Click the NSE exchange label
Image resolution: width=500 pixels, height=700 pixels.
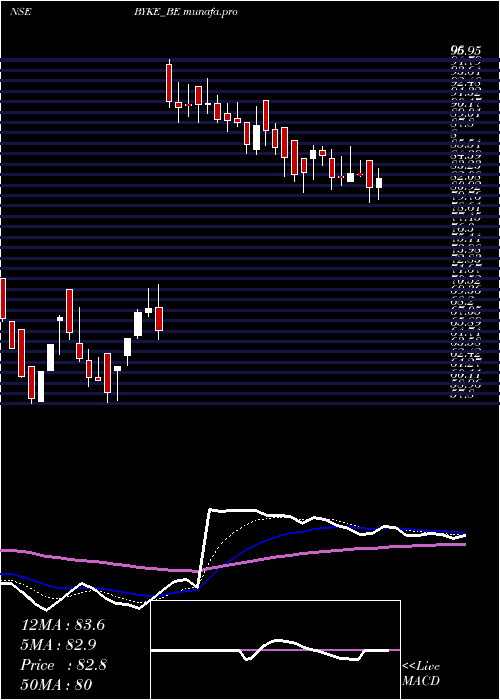tap(21, 12)
